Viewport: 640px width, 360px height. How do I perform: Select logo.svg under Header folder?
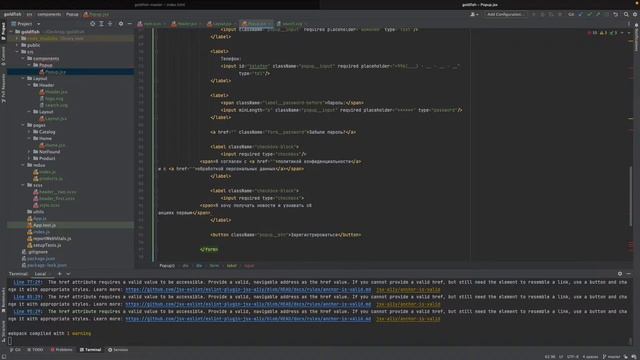click(54, 98)
